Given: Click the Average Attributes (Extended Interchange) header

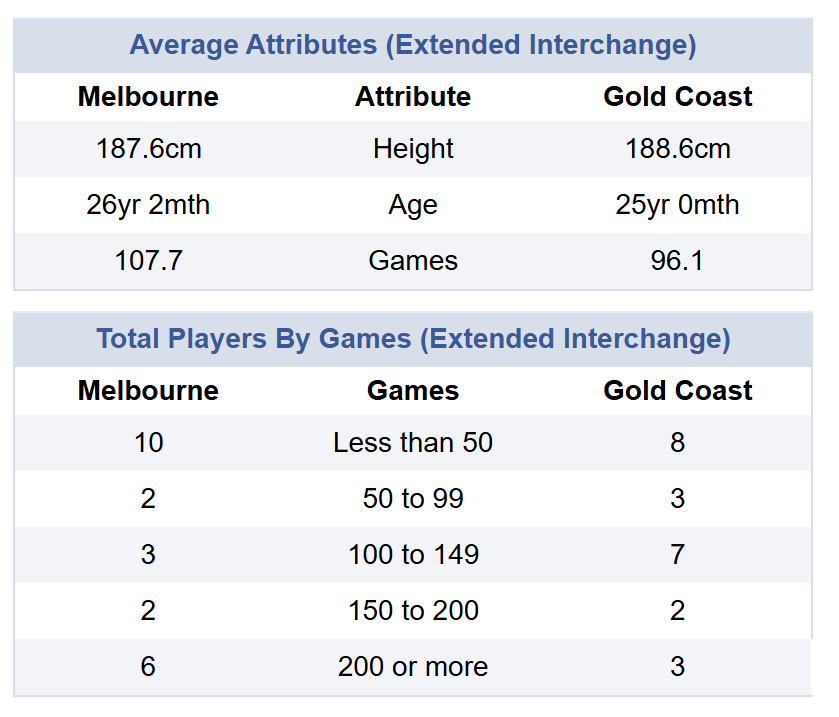Looking at the screenshot, I should point(412,45).
